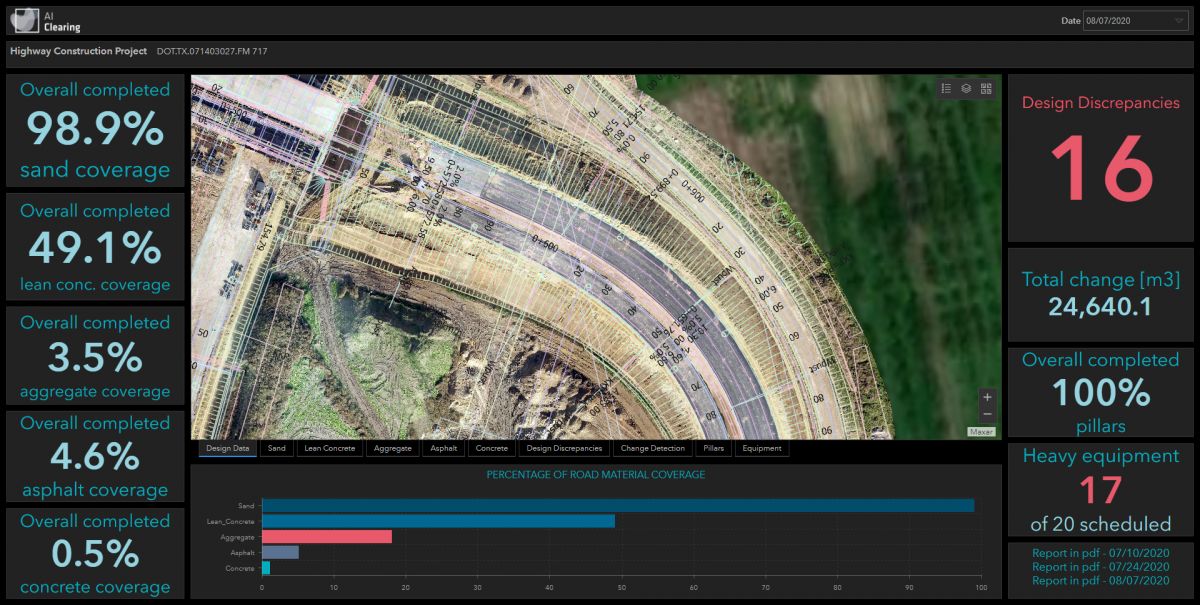The height and width of the screenshot is (605, 1200).
Task: Open the Aggregate tab
Action: [x=392, y=449]
